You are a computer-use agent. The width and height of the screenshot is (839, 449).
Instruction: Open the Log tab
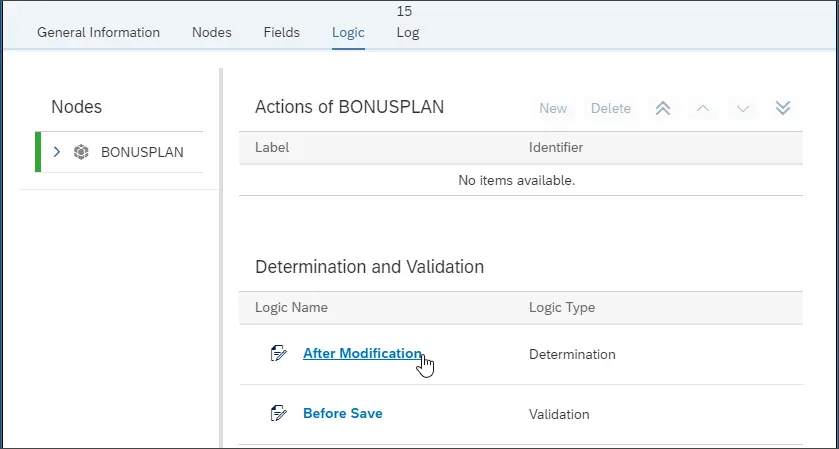coord(407,32)
